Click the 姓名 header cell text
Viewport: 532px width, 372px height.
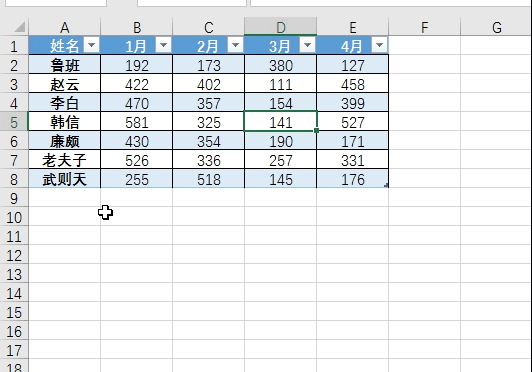[64, 46]
